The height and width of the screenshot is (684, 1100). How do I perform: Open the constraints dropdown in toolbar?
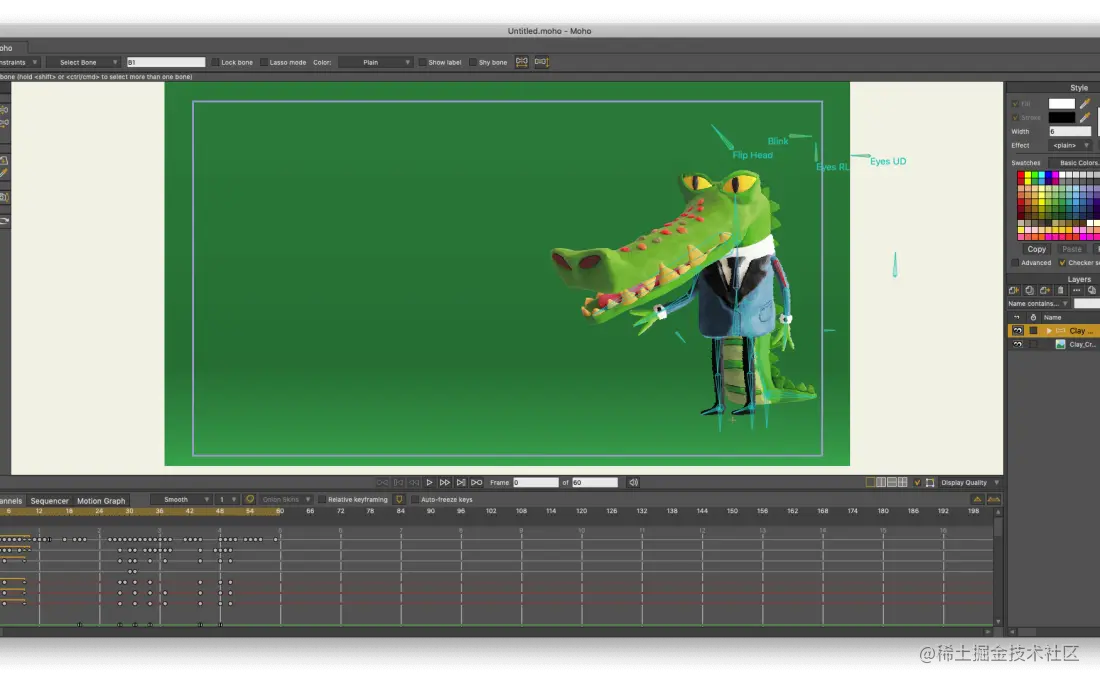tap(20, 62)
